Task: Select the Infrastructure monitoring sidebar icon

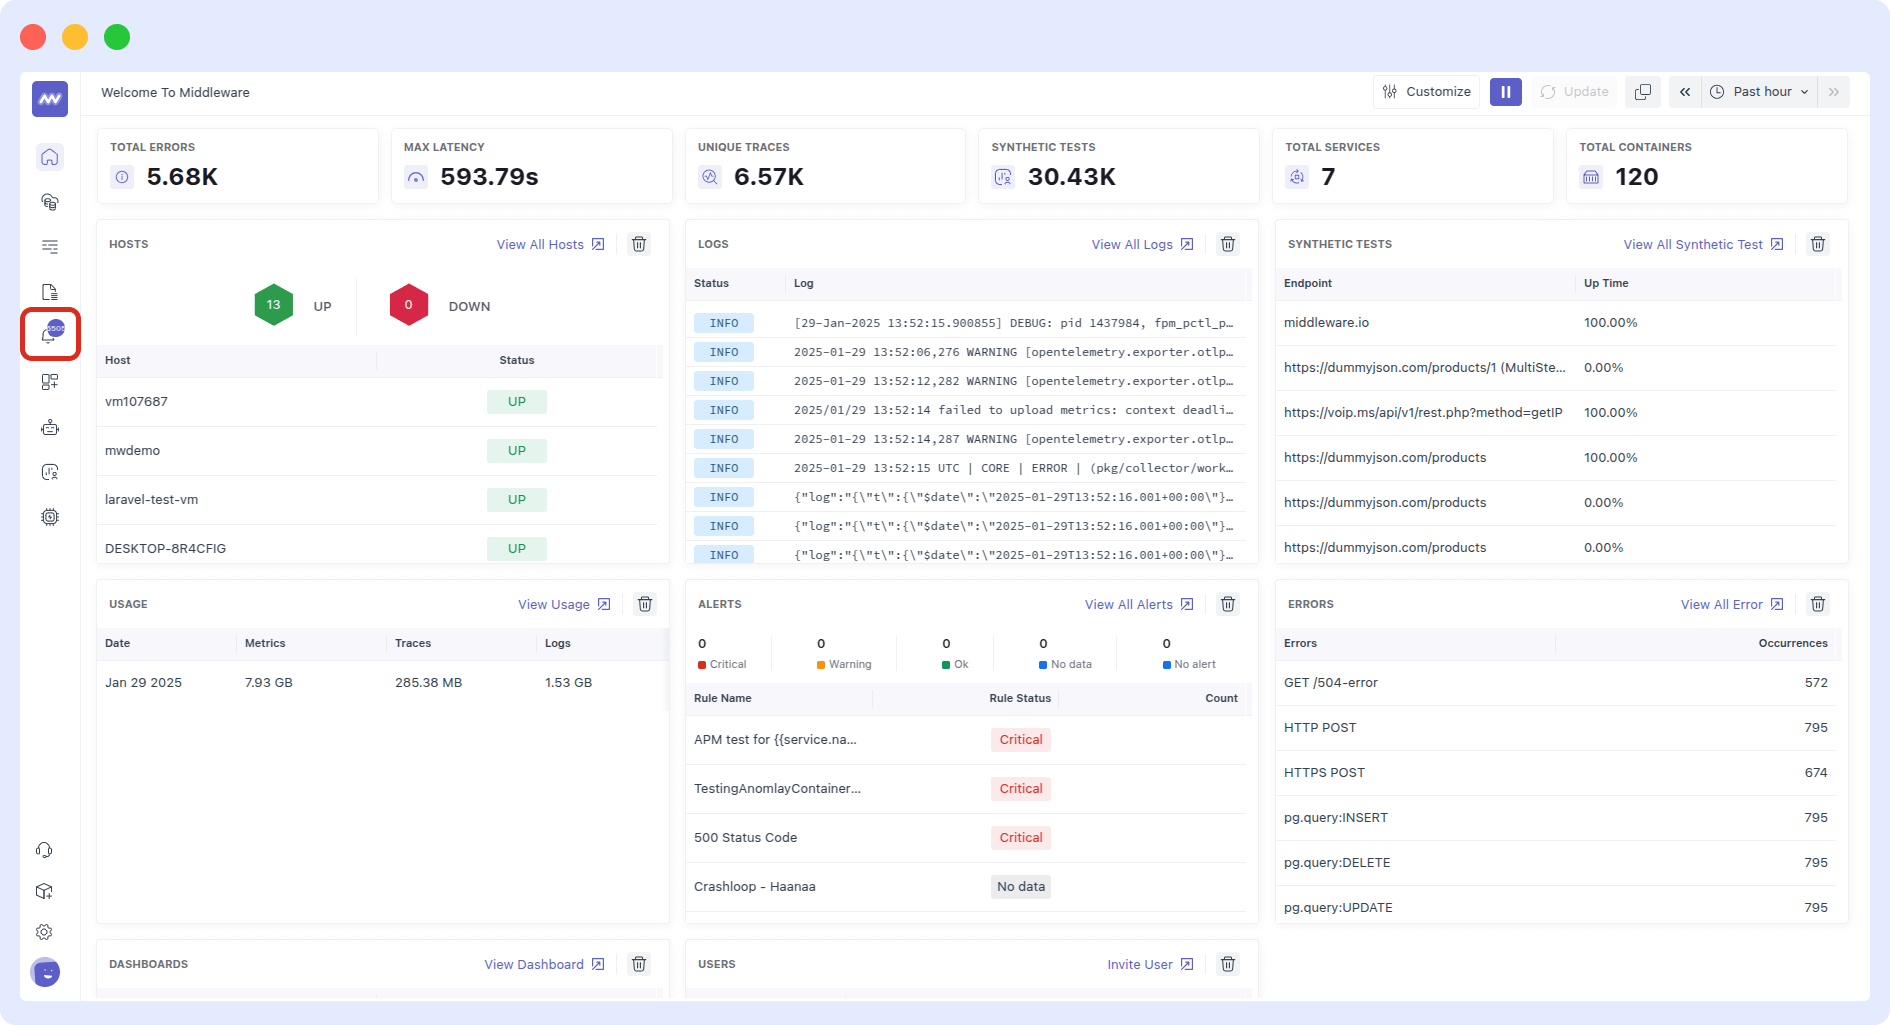Action: [49, 202]
